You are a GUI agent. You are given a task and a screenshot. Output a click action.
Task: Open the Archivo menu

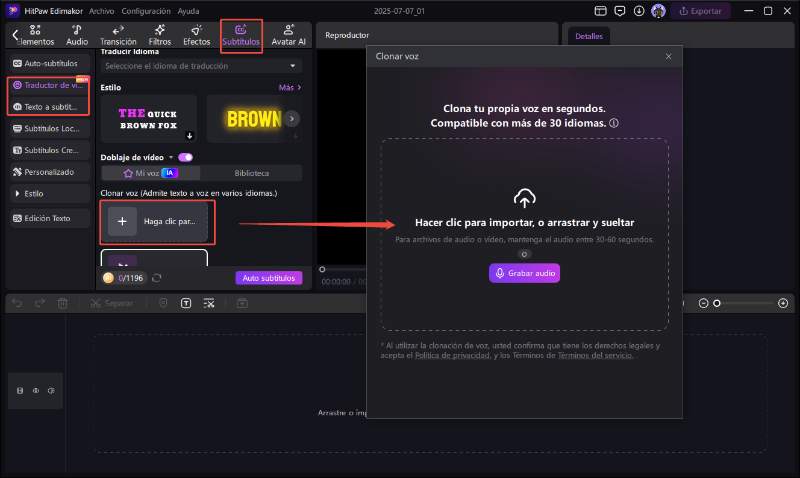[102, 11]
